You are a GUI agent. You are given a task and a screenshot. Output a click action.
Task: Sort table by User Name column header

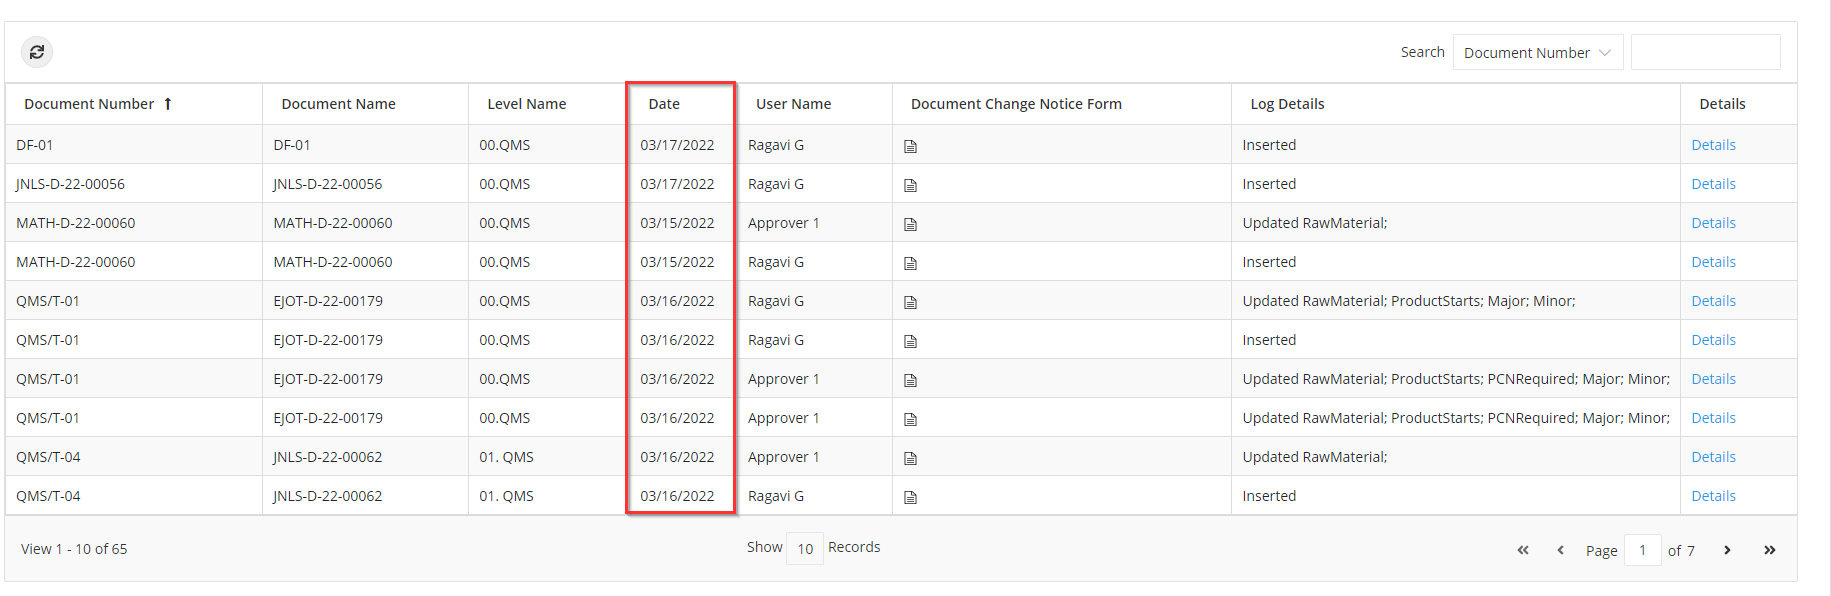793,104
